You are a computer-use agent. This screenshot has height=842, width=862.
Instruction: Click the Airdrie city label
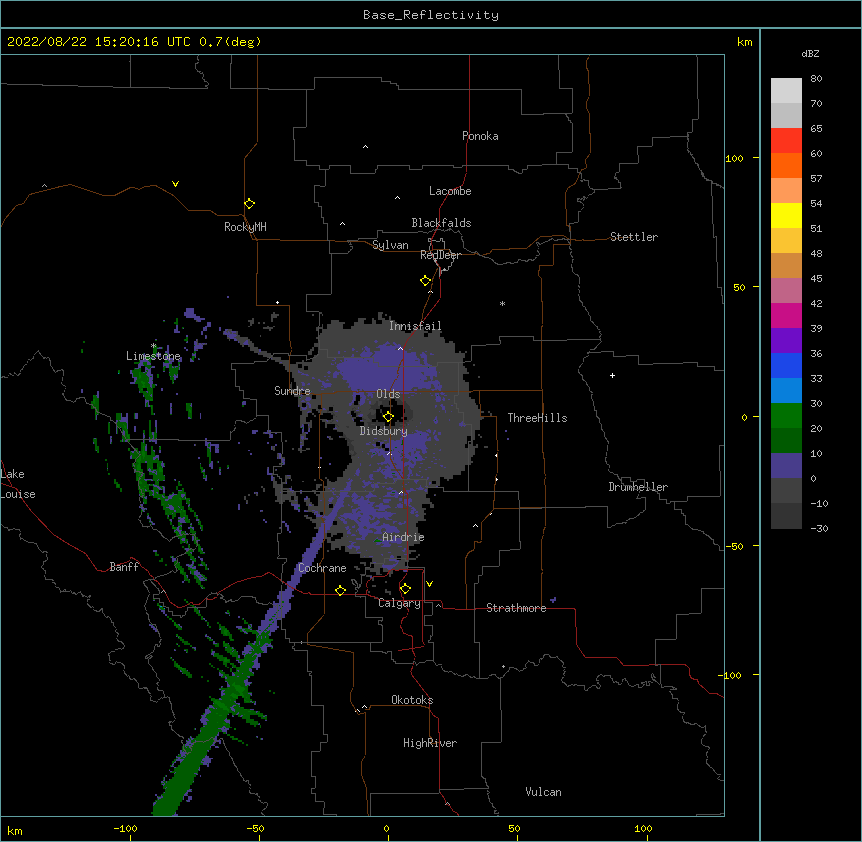(x=403, y=537)
